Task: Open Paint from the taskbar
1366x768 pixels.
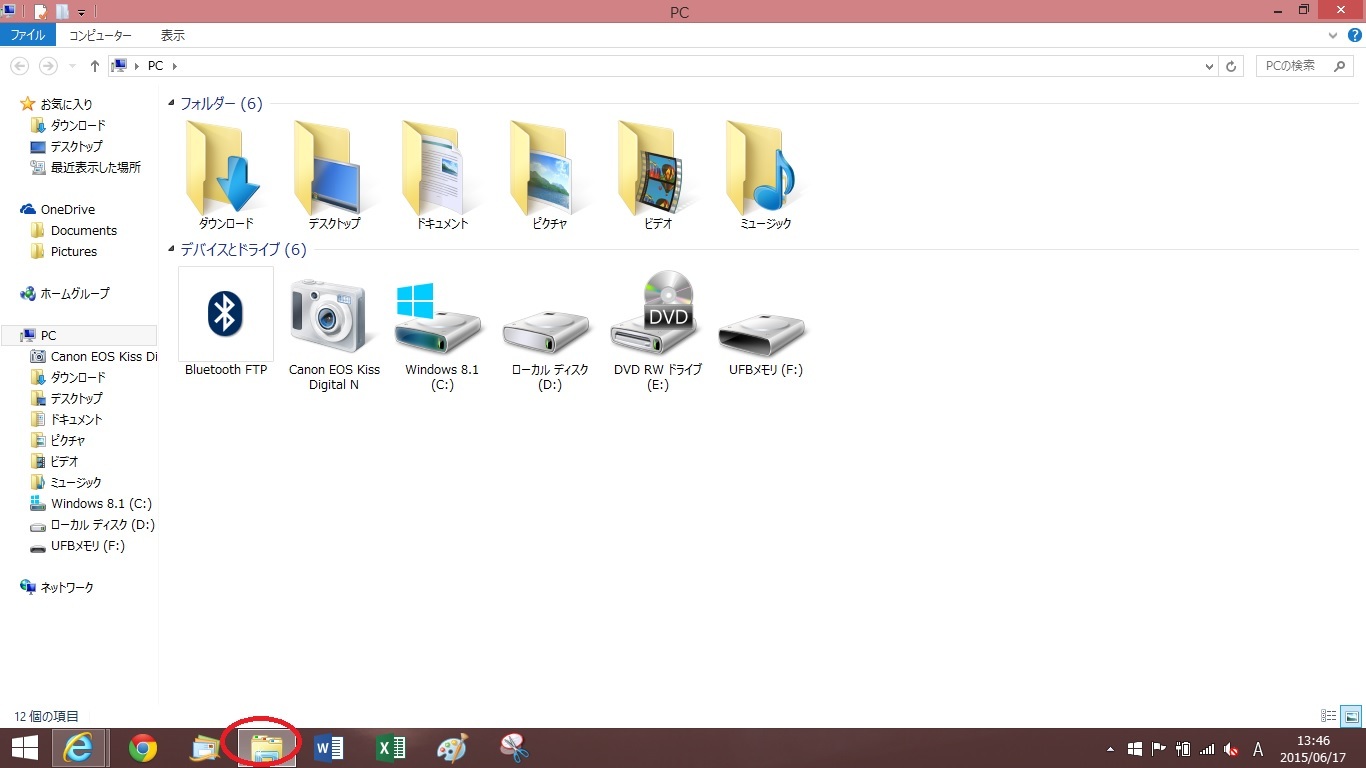Action: 452,748
